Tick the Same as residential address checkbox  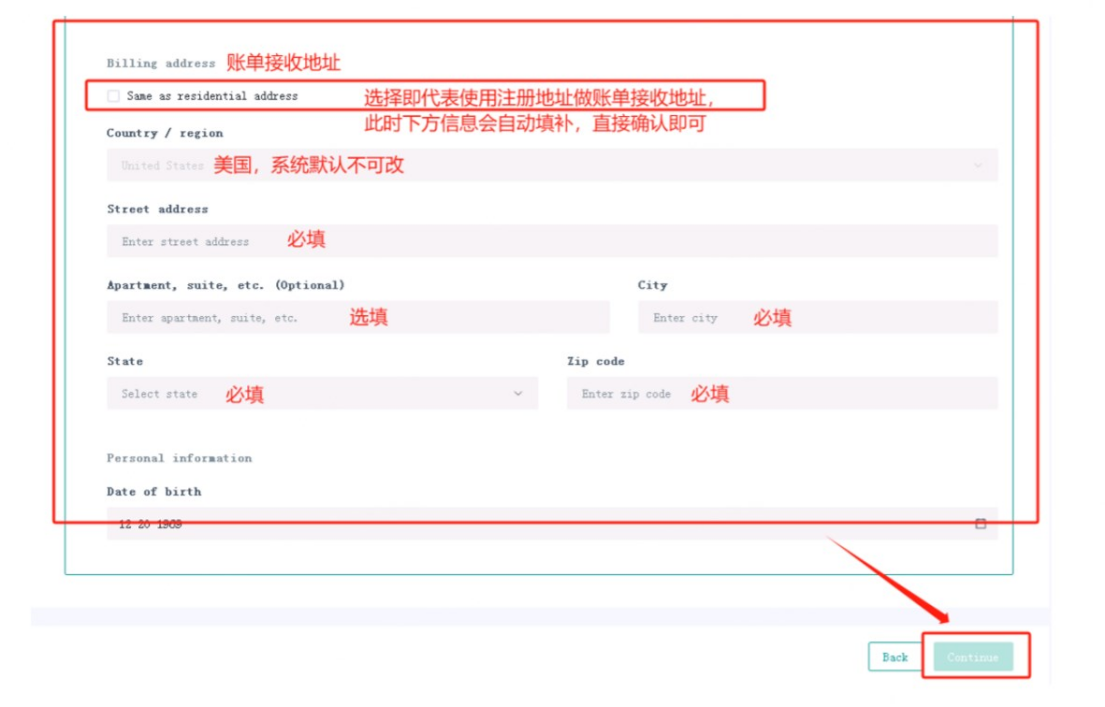(113, 96)
